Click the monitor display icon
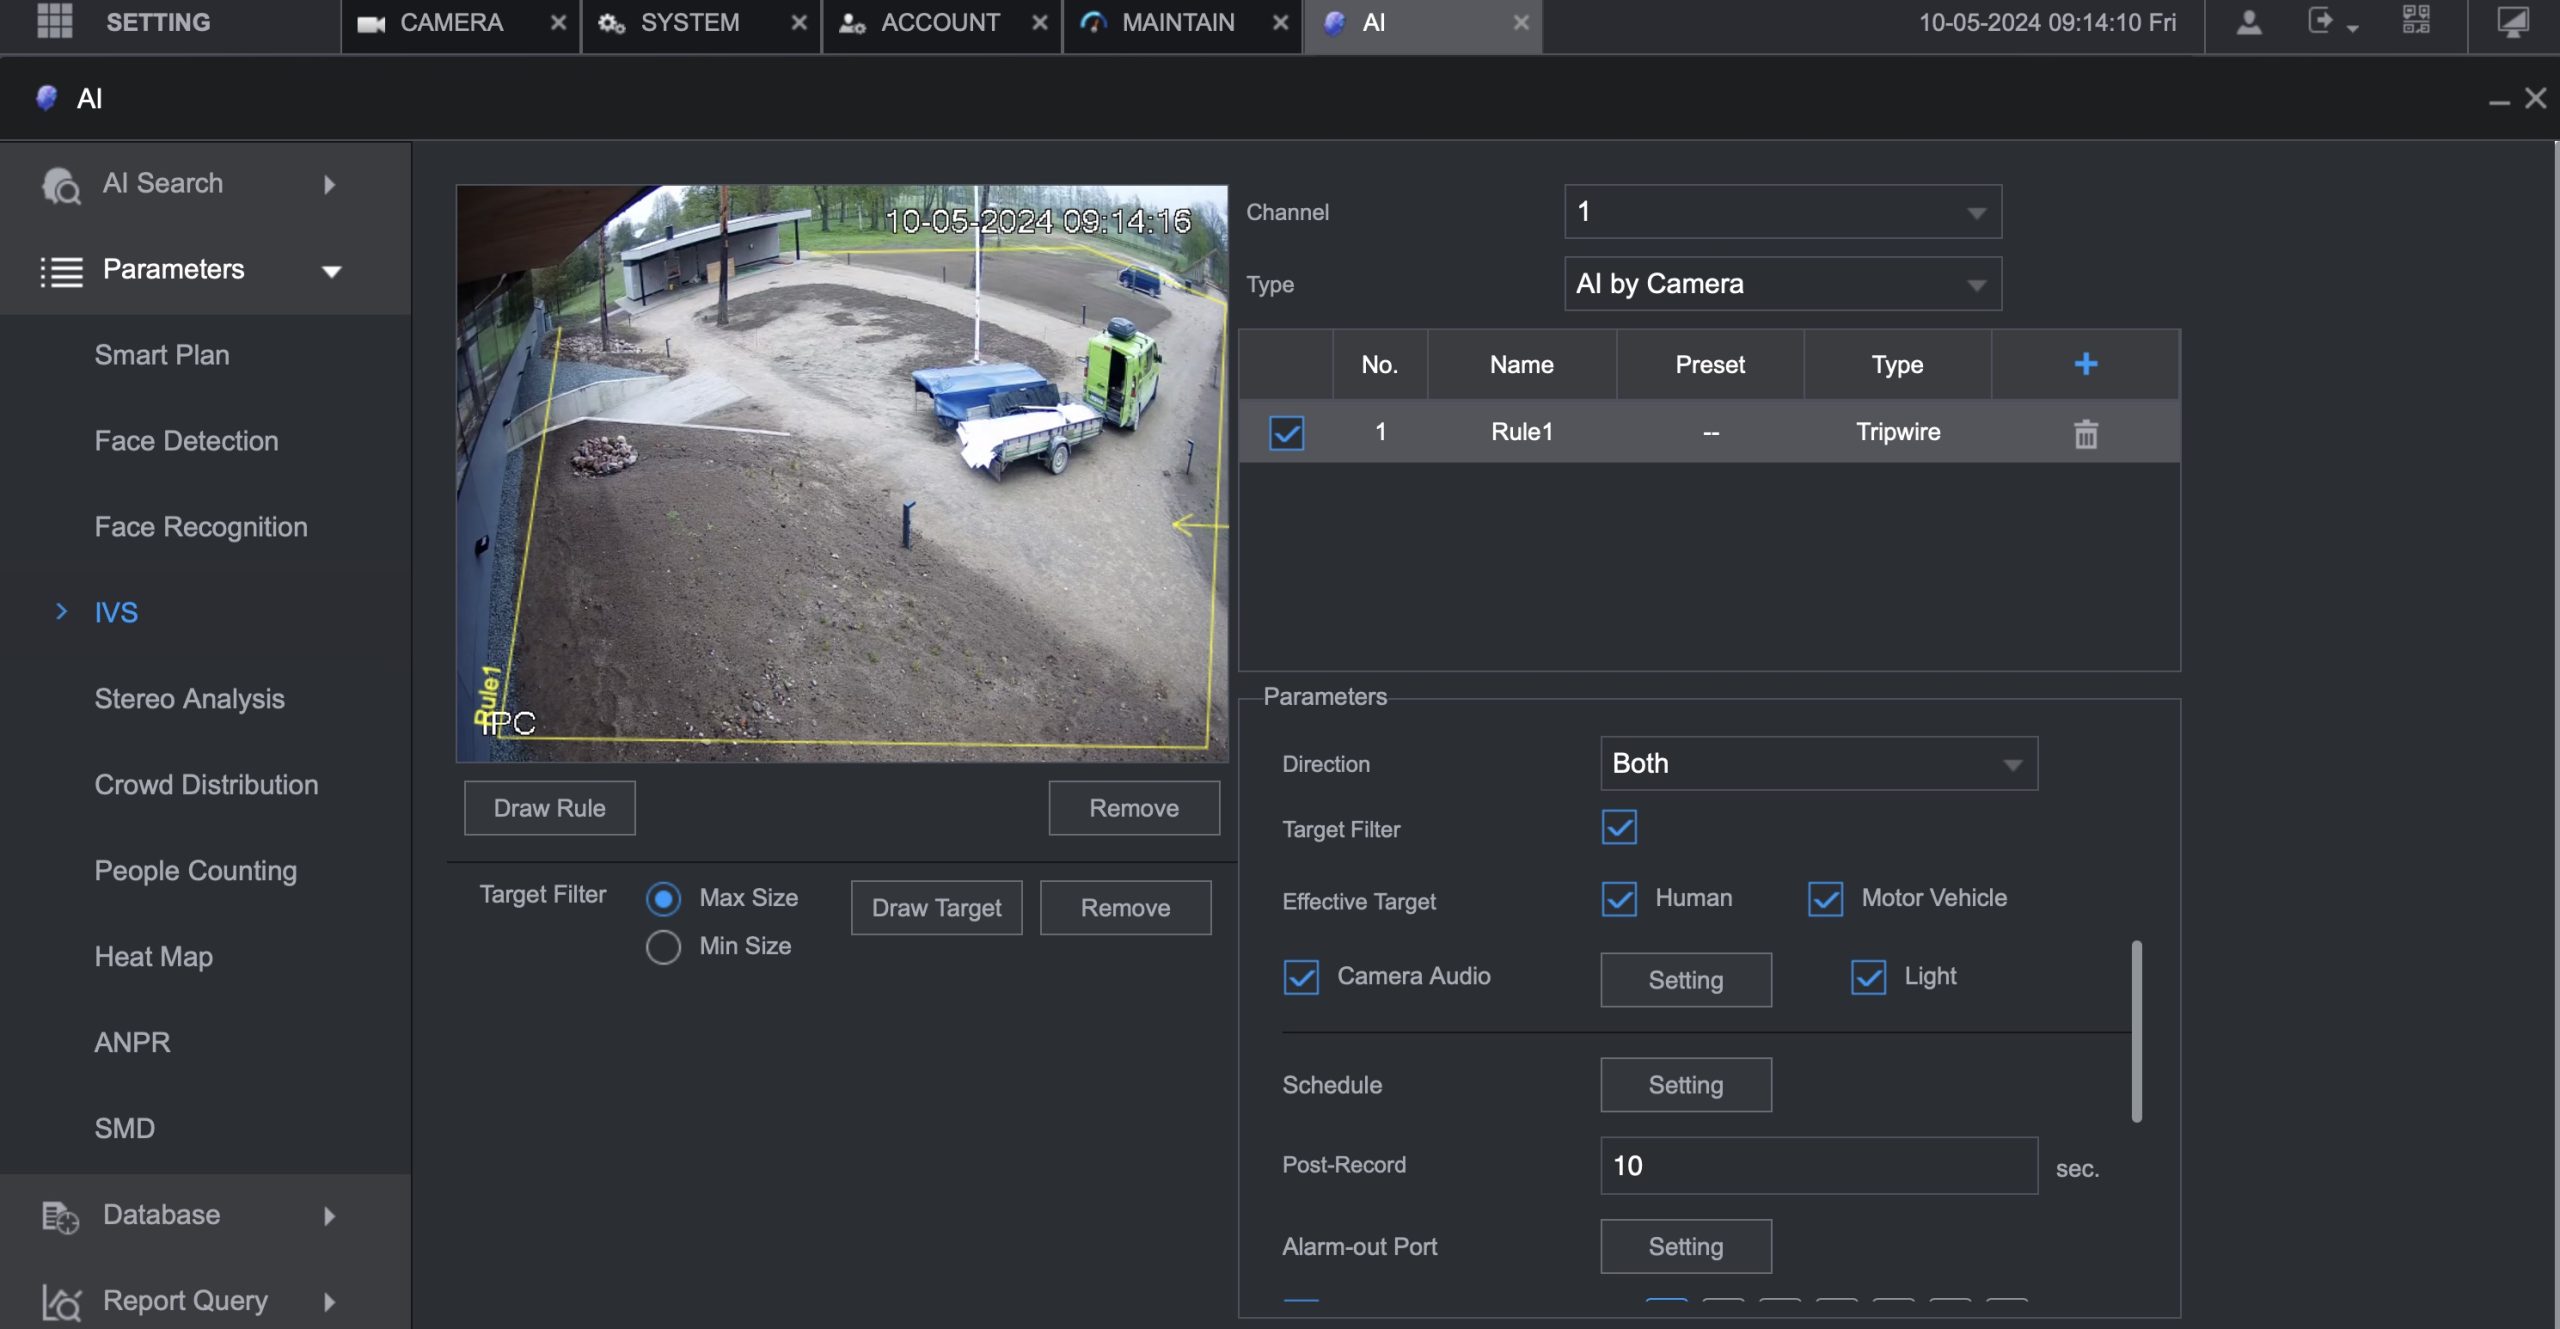 [x=2512, y=22]
